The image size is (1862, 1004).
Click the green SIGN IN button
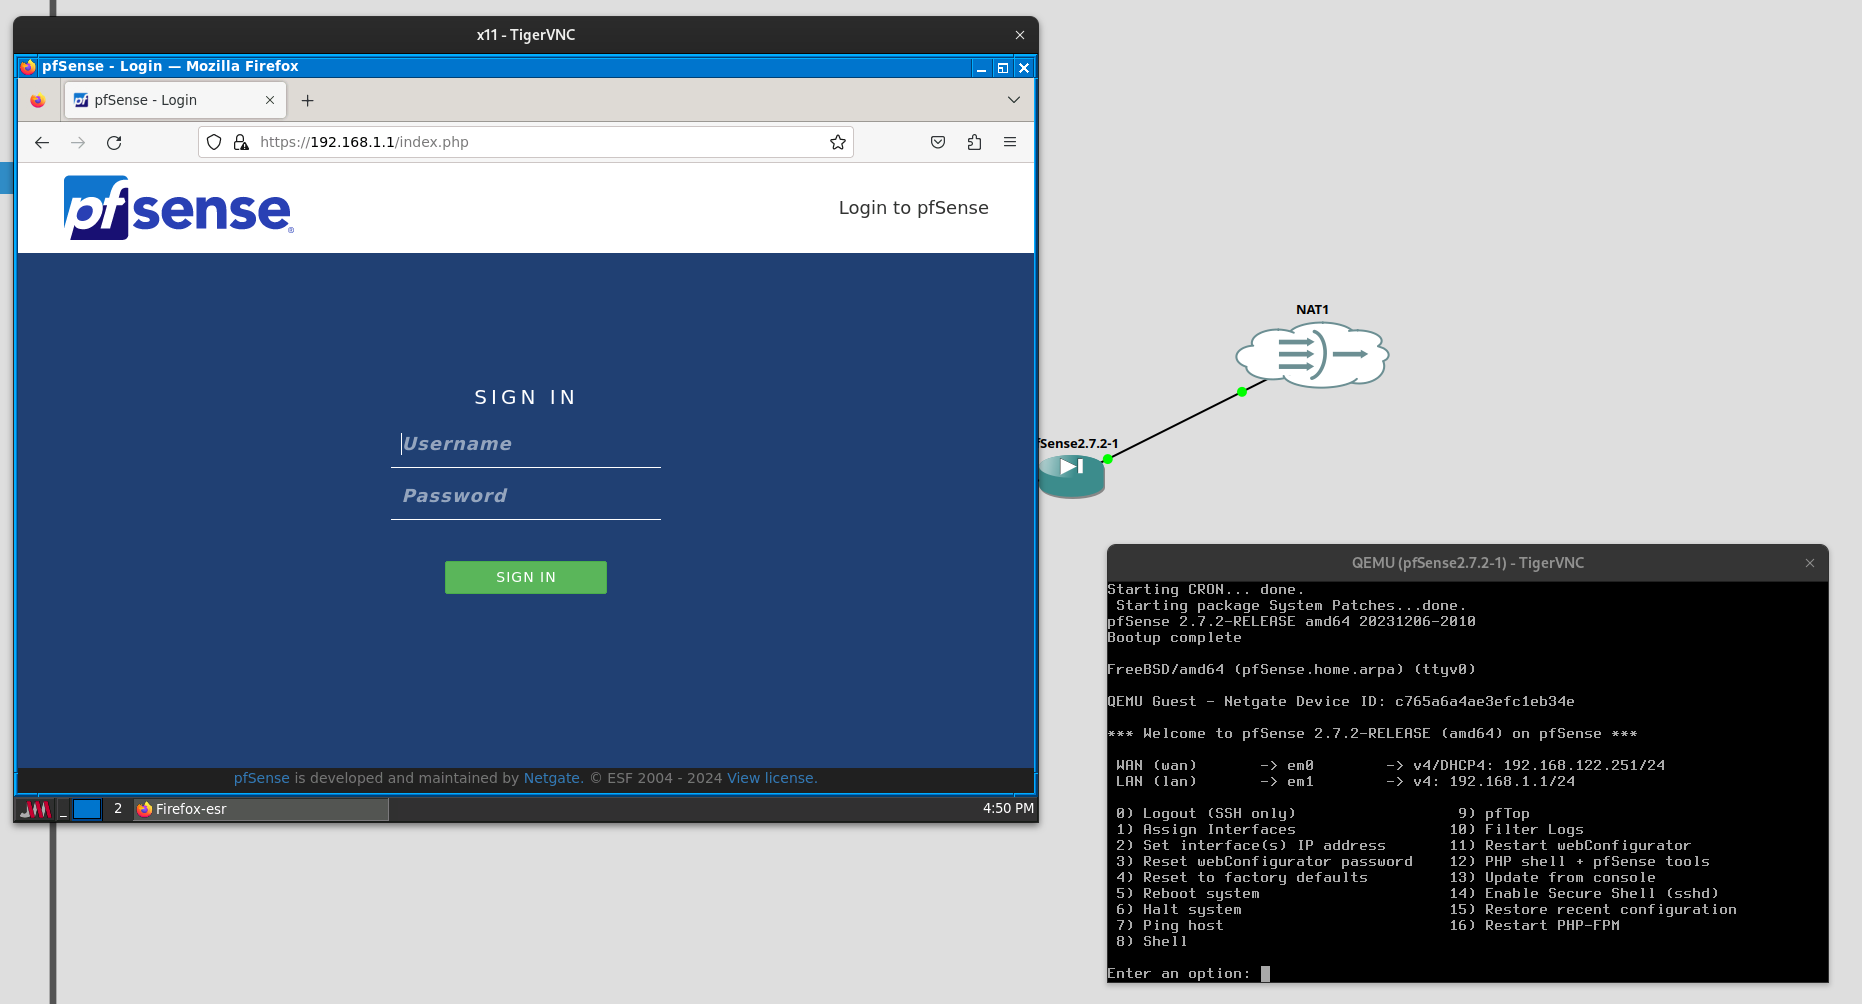(x=526, y=577)
